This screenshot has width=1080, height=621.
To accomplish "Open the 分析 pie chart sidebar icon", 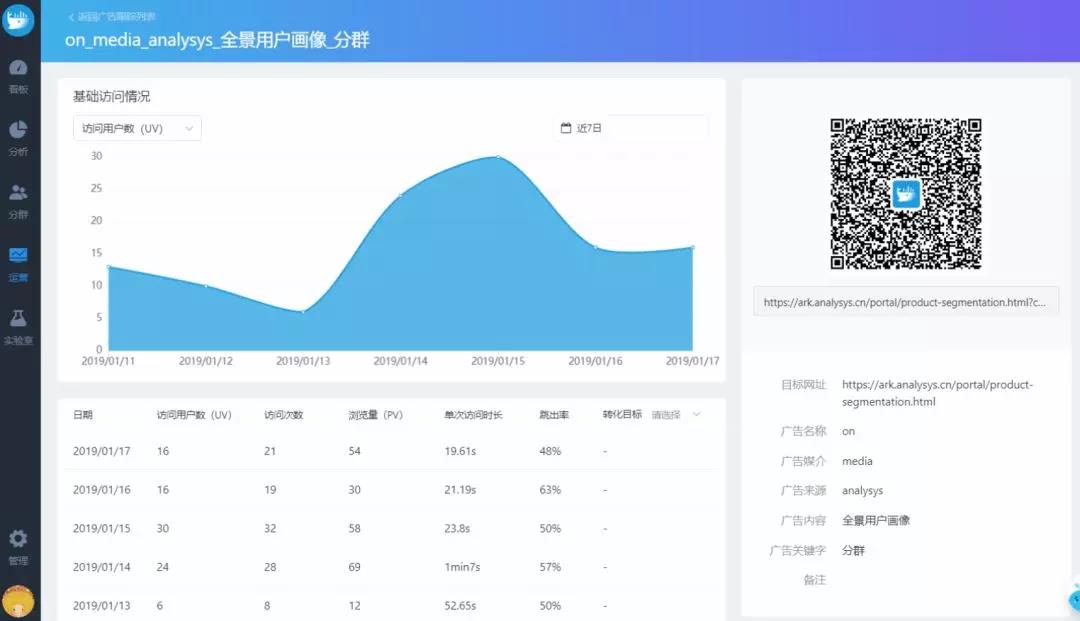I will 19,138.
